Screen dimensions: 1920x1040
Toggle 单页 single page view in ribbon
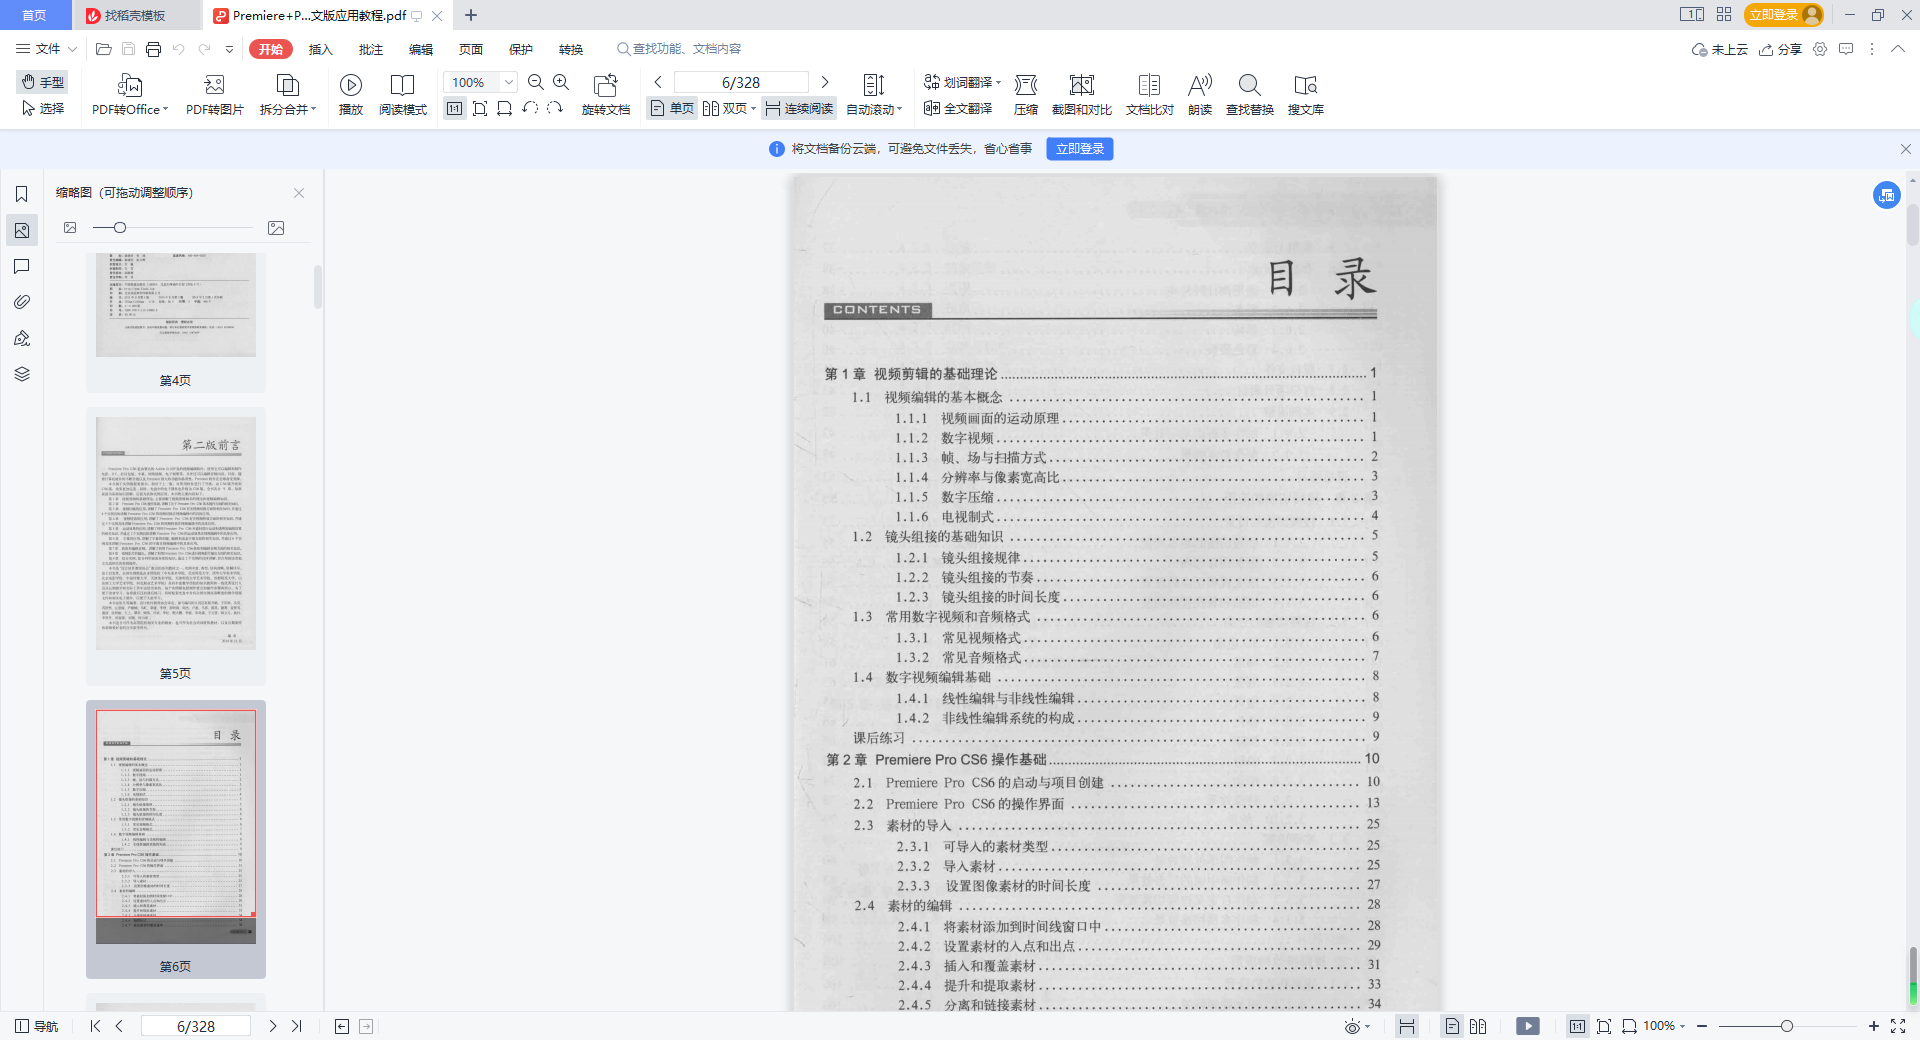[672, 108]
